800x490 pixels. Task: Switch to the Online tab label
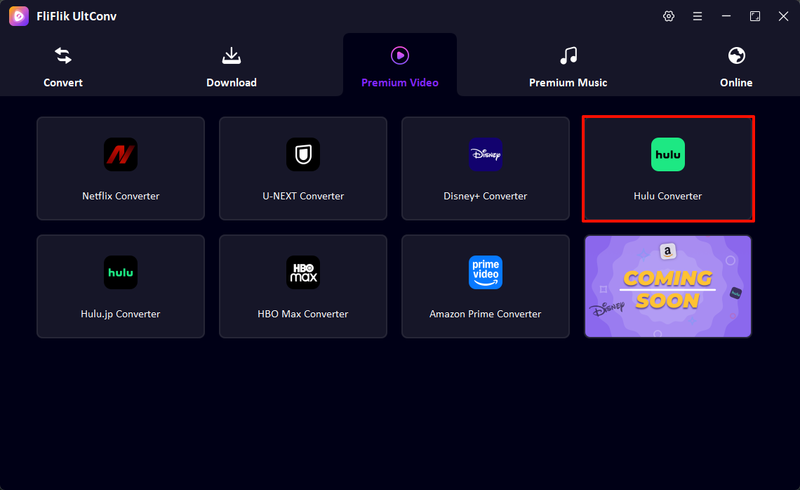point(736,83)
